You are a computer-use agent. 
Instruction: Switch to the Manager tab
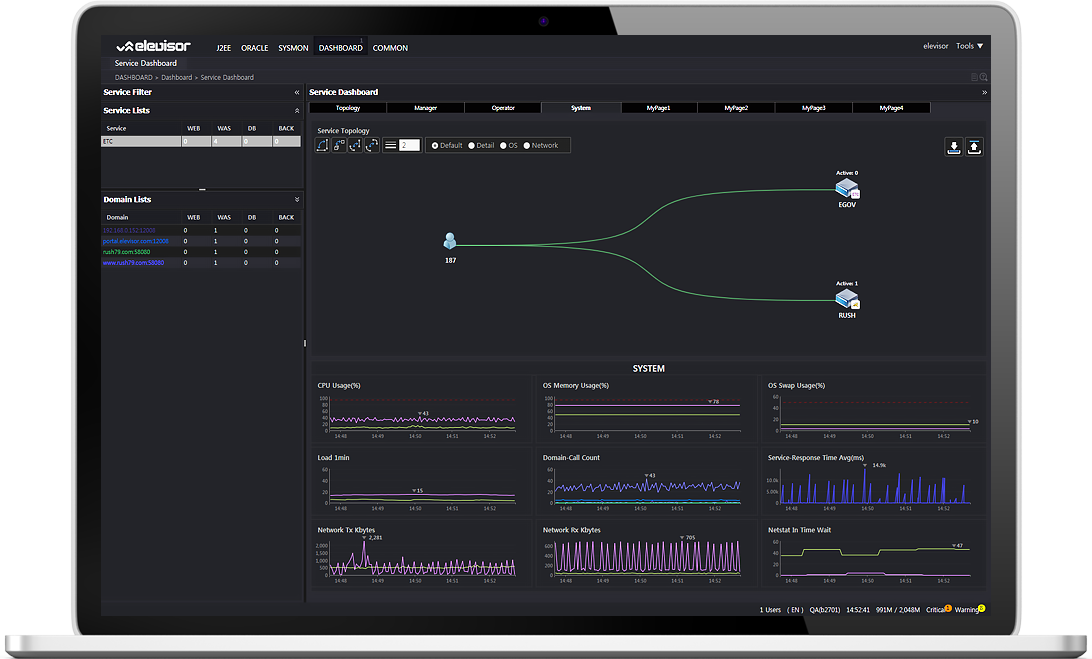coord(425,108)
